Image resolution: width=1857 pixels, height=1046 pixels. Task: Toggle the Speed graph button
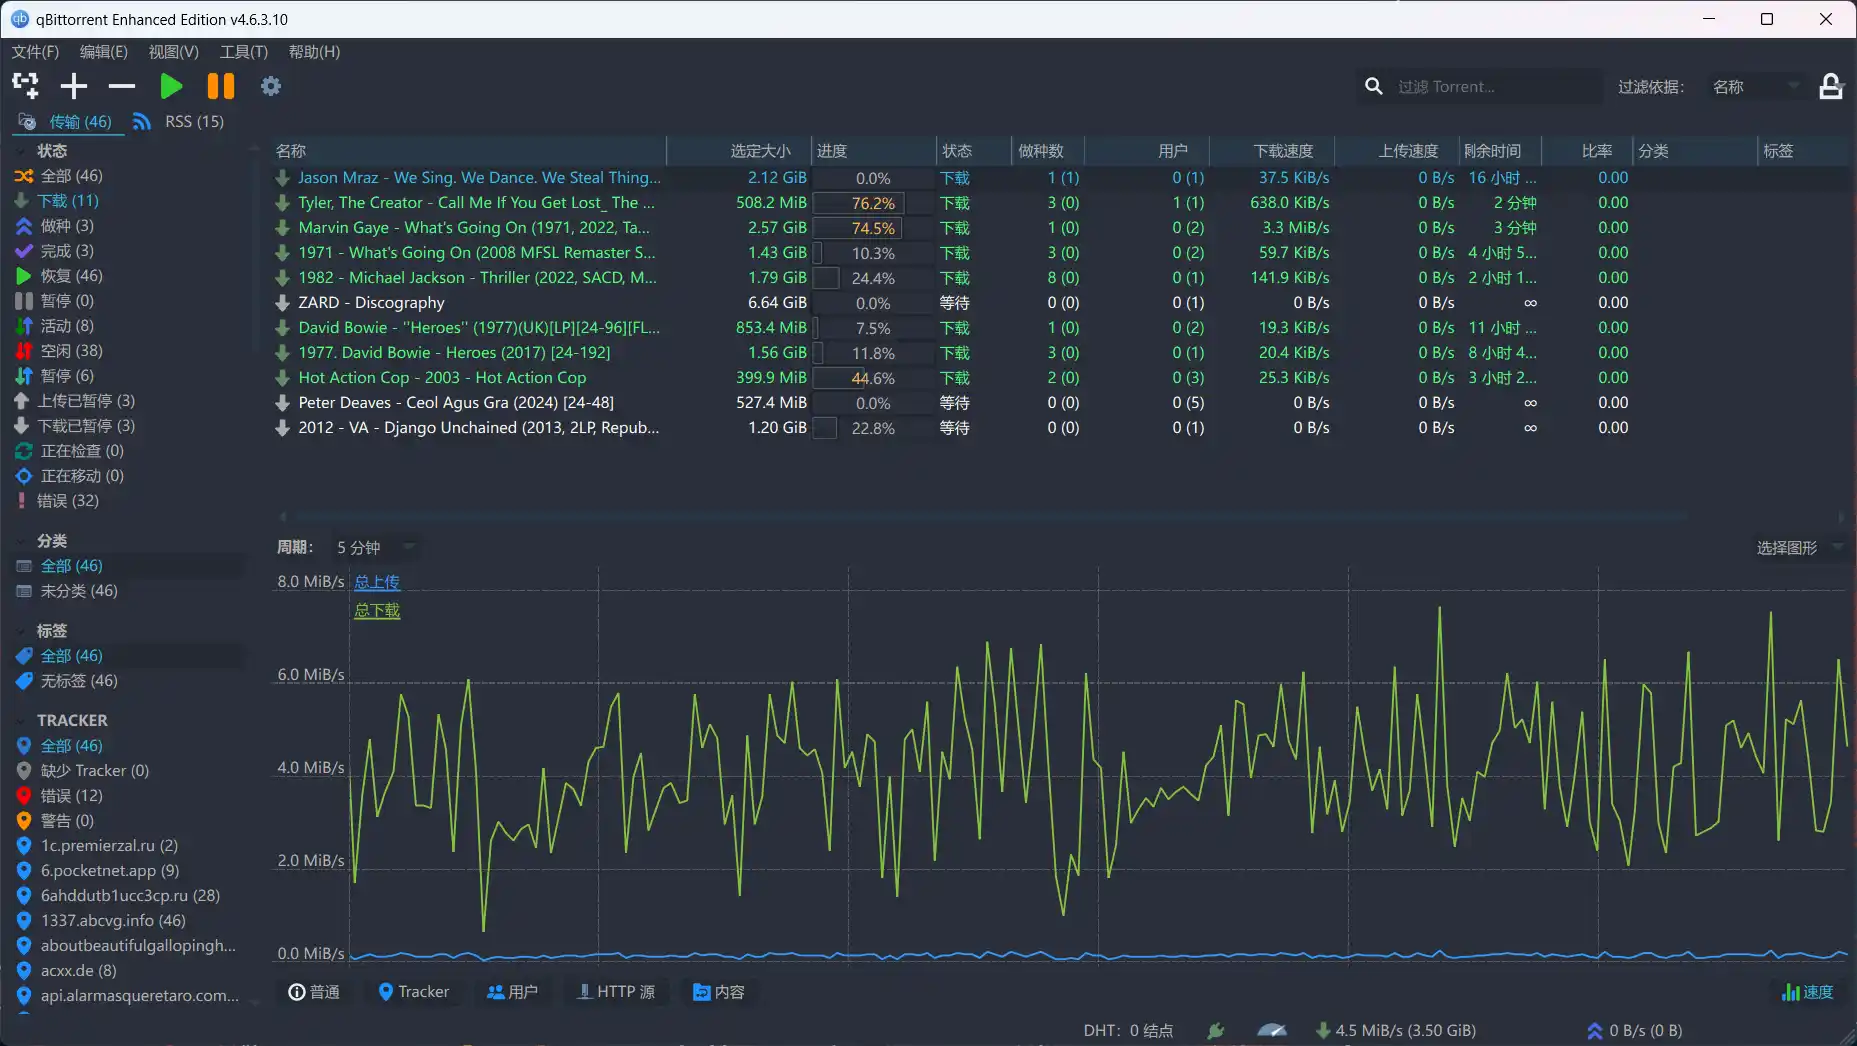coord(1808,992)
